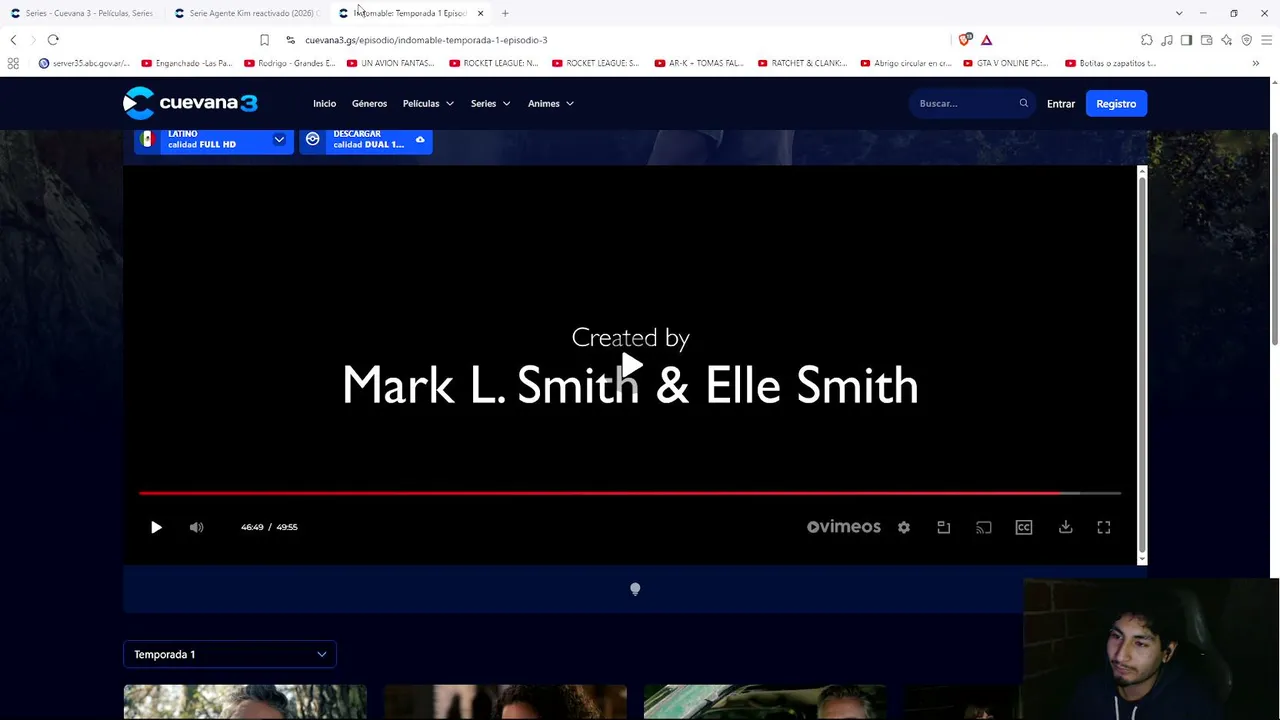Switch to the Series - Cuevana 3 tab
The width and height of the screenshot is (1280, 720).
point(82,13)
